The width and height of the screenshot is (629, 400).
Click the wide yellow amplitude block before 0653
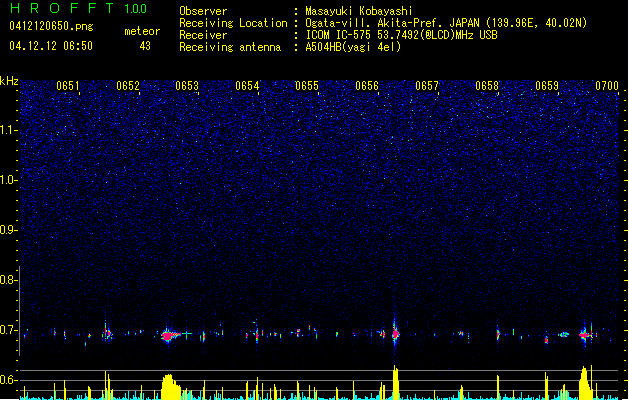pos(171,387)
